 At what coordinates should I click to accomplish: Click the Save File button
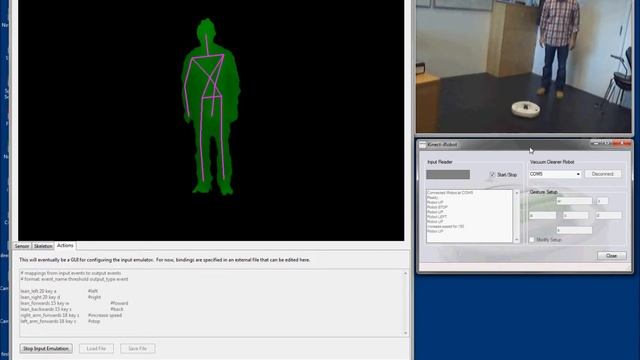pos(138,349)
